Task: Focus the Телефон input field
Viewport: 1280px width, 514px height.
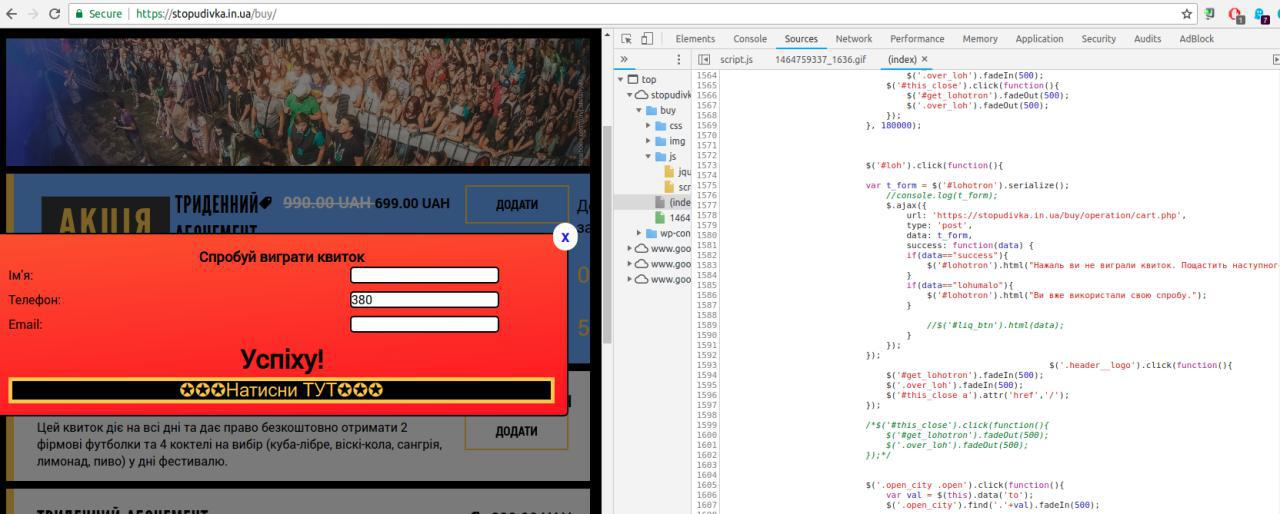Action: 424,299
